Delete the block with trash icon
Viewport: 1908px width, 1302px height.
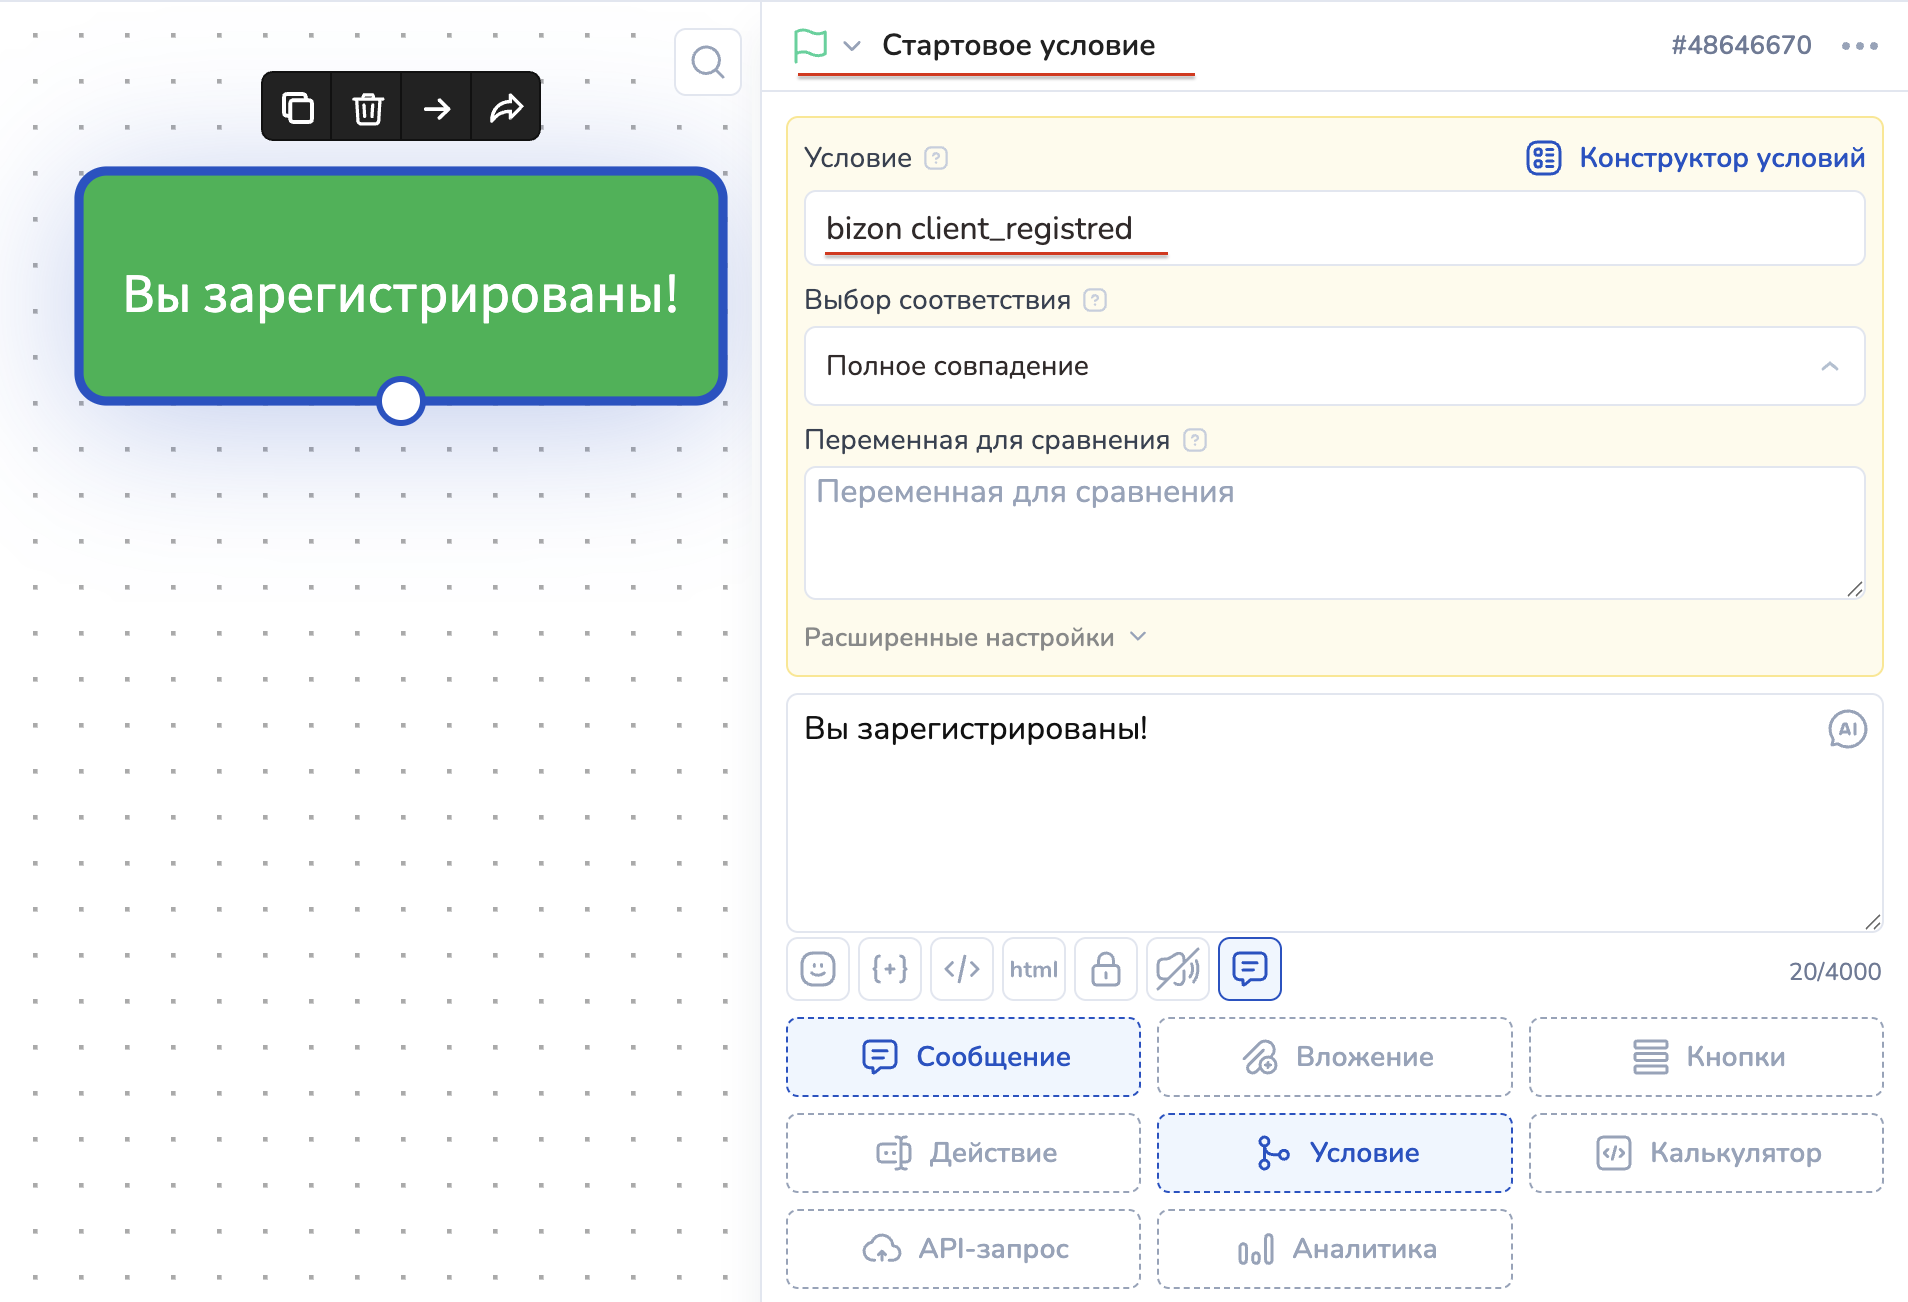point(367,107)
